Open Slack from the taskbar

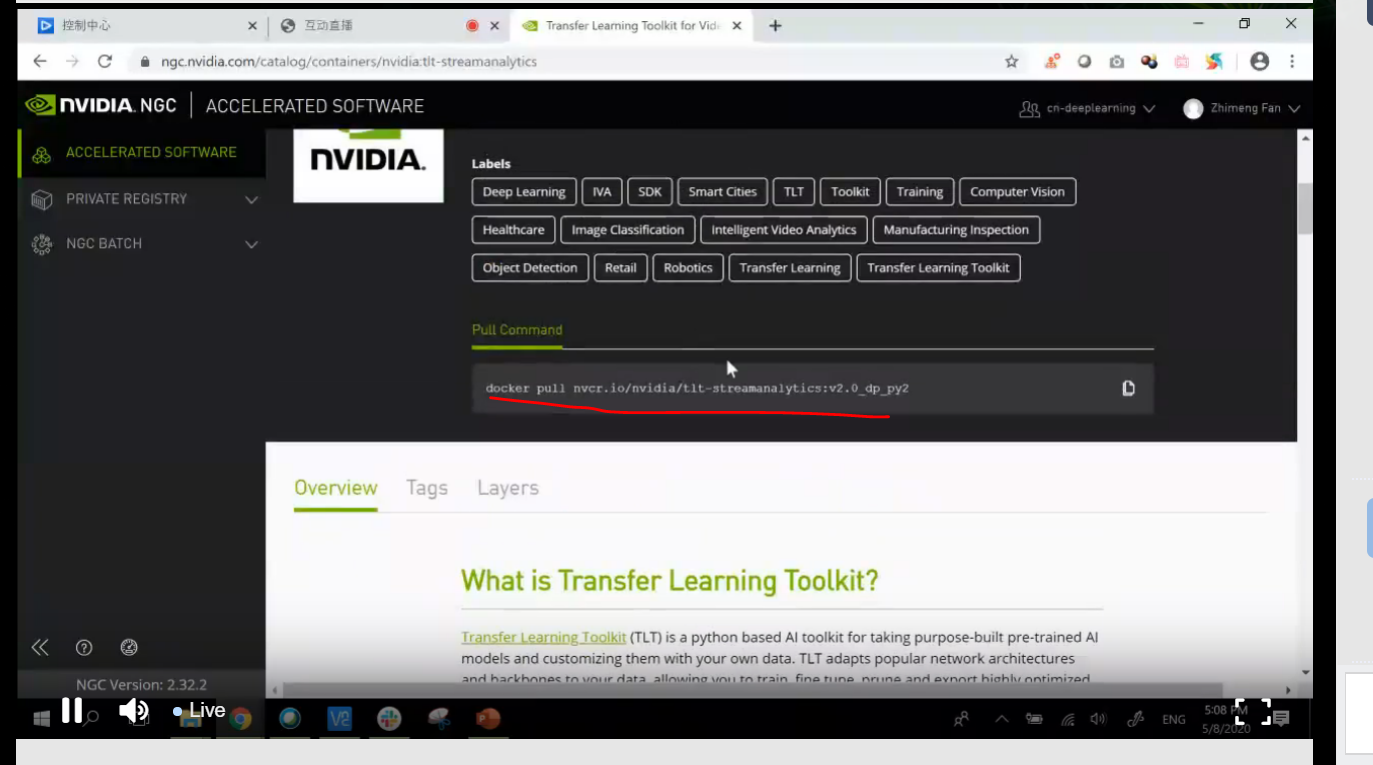[389, 718]
